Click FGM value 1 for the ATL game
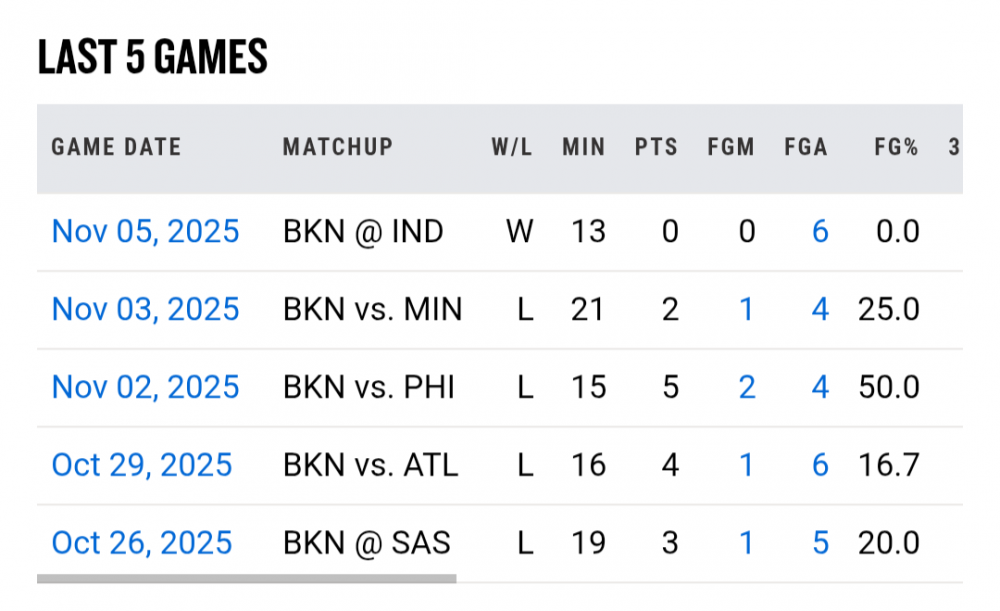The image size is (1000, 611). click(x=746, y=465)
